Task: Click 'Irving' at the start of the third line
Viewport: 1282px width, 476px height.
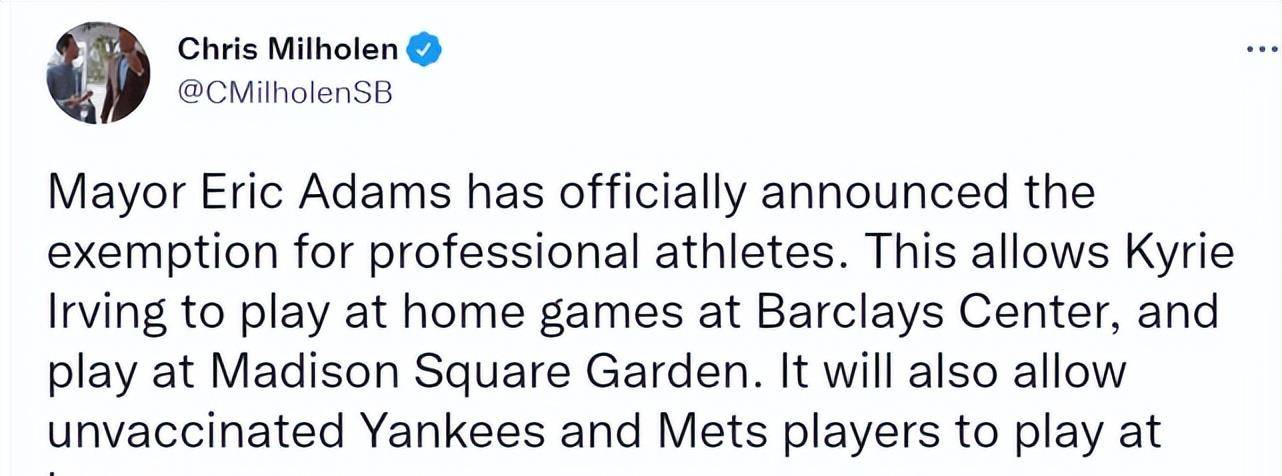Action: 105,313
